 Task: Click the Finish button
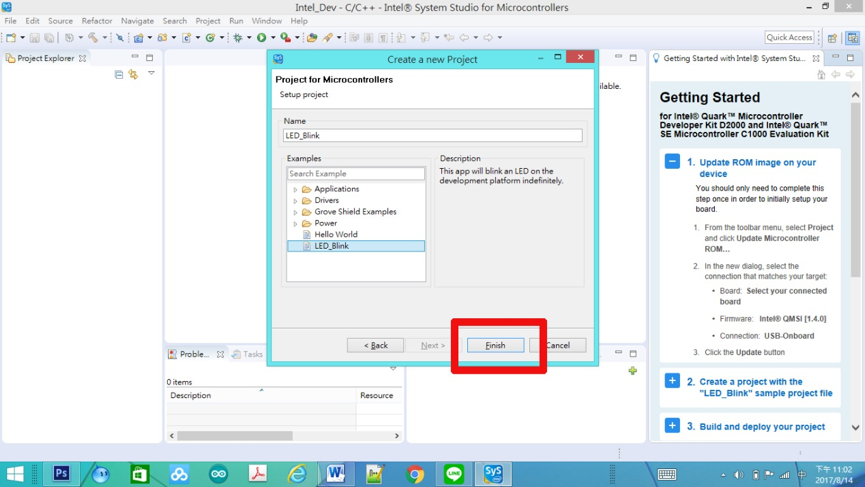[x=495, y=345]
